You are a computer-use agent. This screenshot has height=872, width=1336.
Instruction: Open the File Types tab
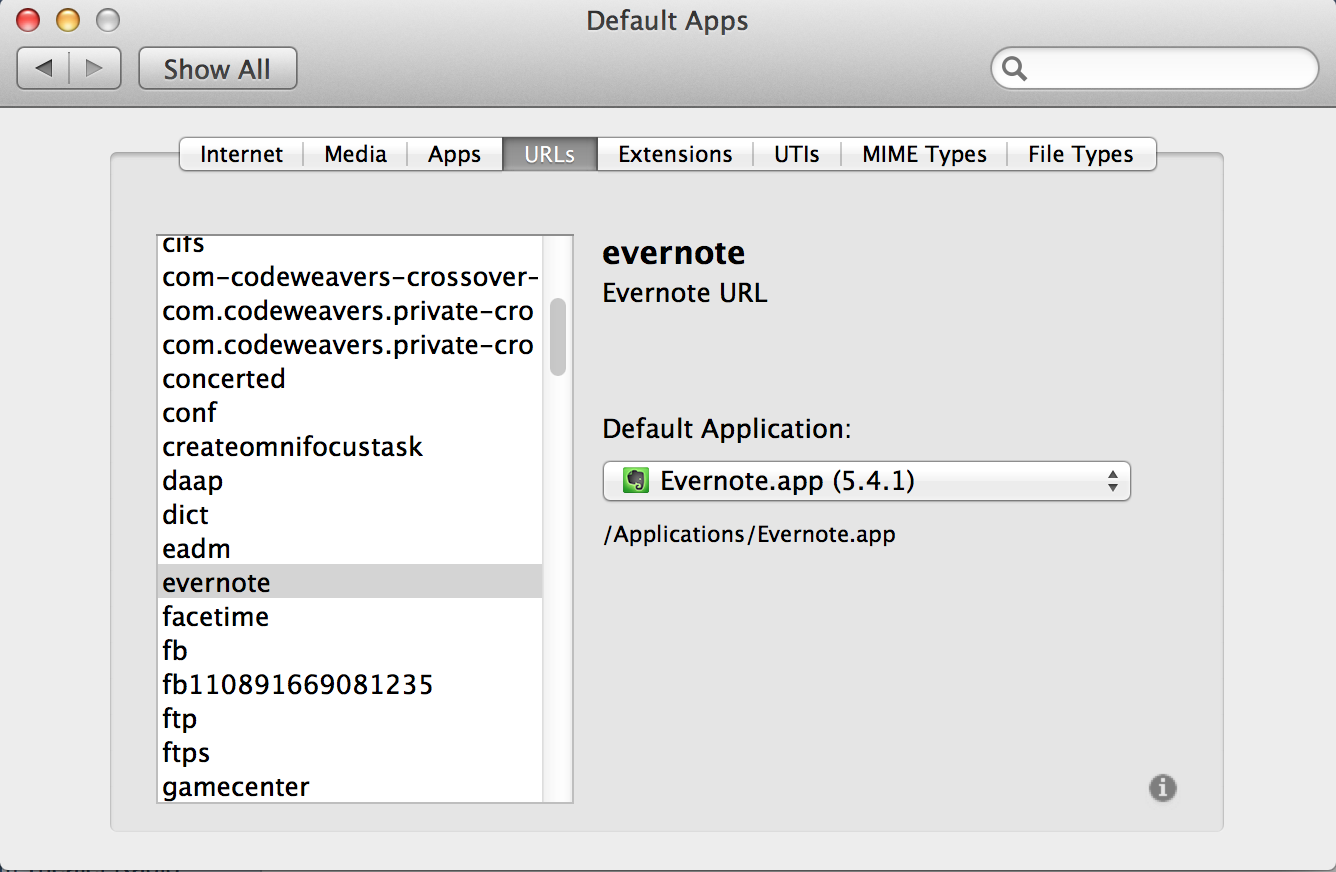[1081, 154]
